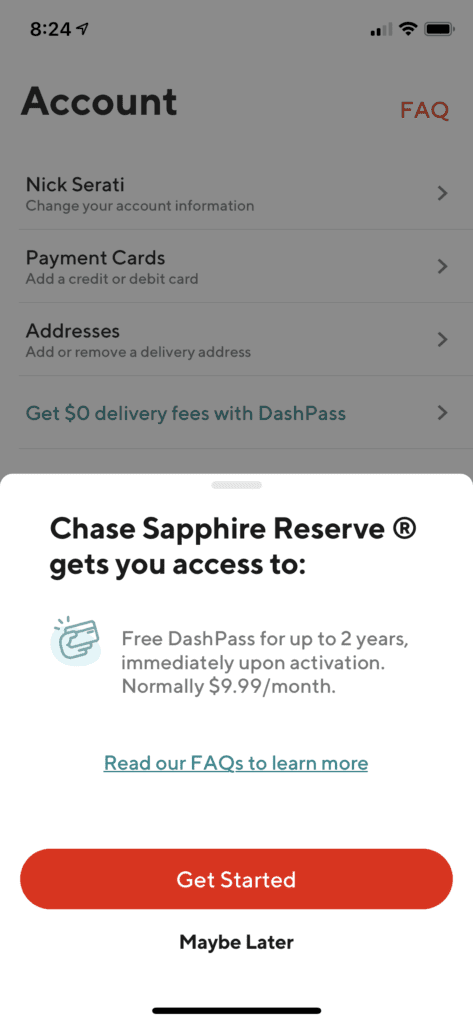Tap the battery icon in status bar
473x1024 pixels.
[x=439, y=29]
